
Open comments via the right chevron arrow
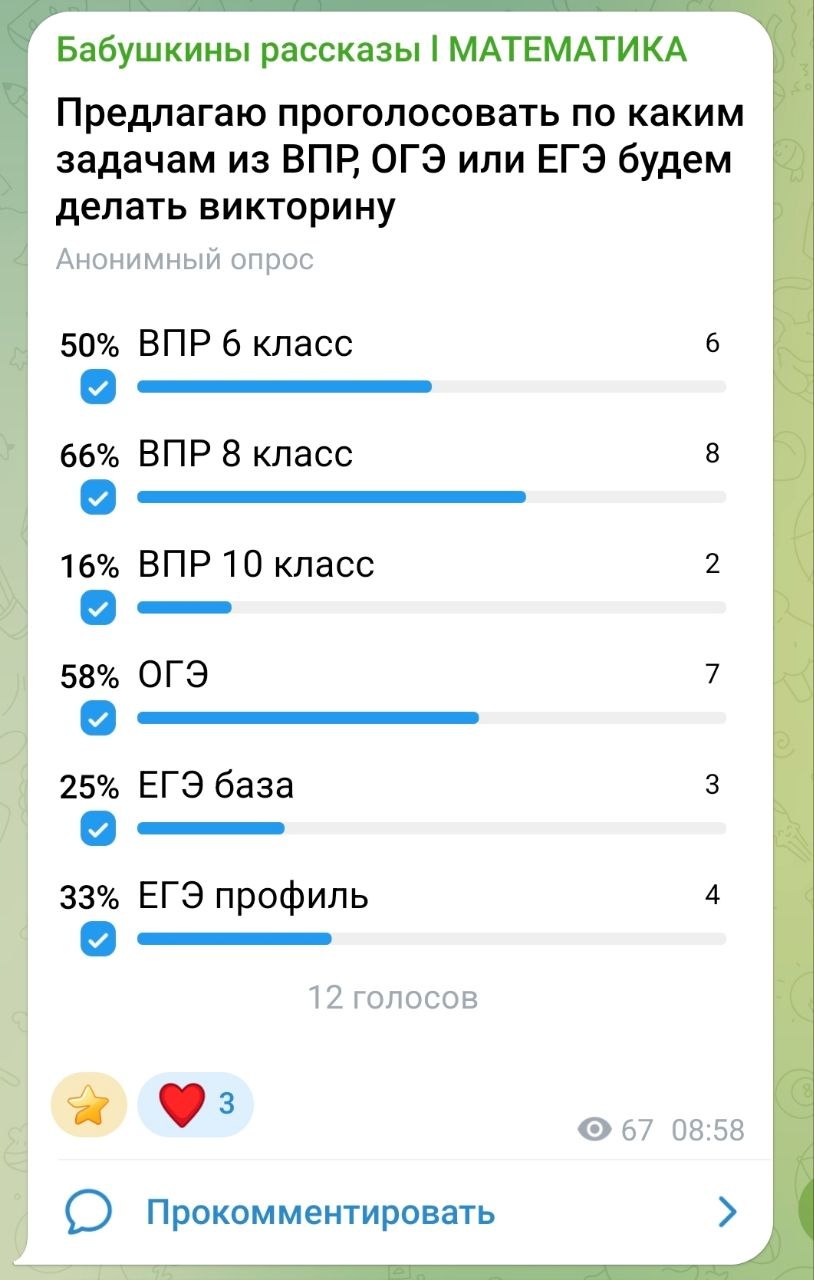[728, 1213]
